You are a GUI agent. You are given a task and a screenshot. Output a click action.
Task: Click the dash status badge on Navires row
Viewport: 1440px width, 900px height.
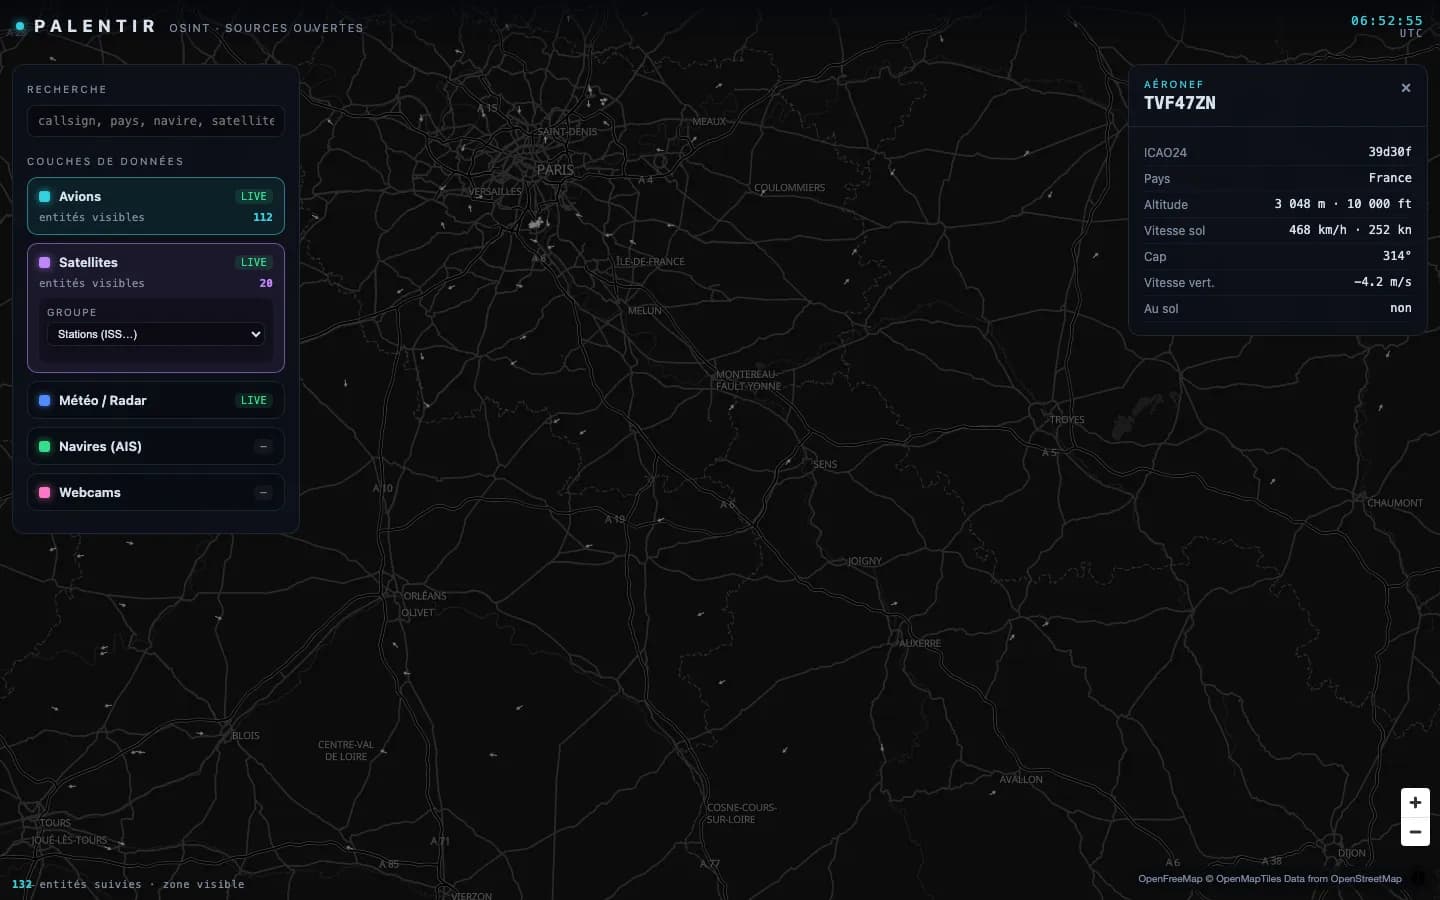(x=263, y=447)
